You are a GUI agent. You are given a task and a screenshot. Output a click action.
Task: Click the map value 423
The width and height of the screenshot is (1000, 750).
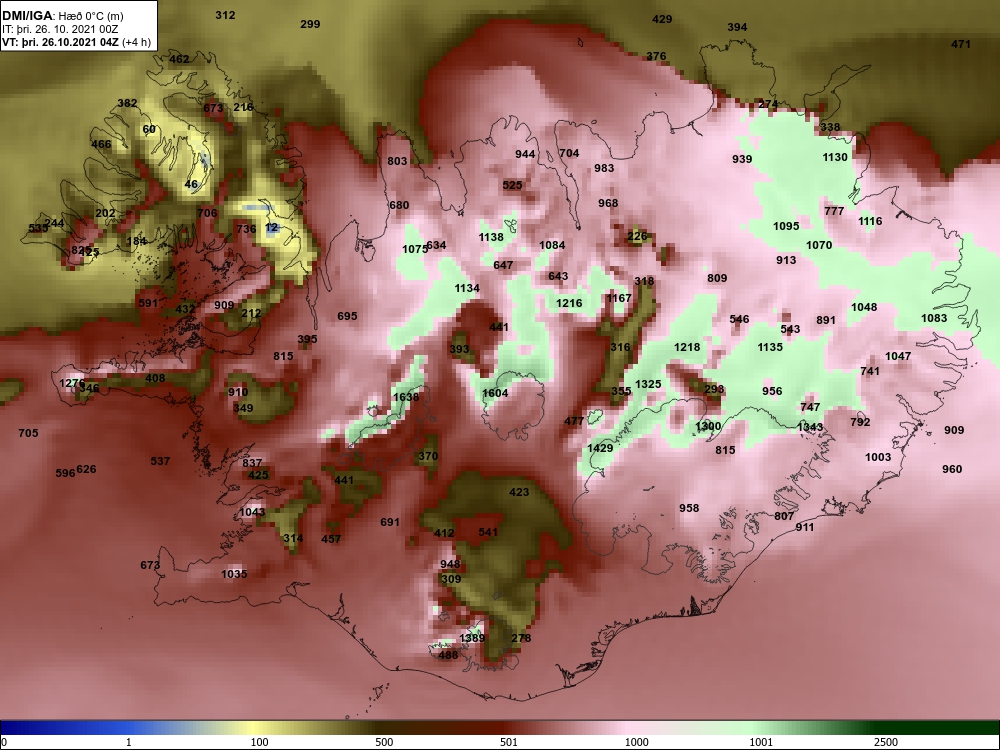pyautogui.click(x=519, y=492)
